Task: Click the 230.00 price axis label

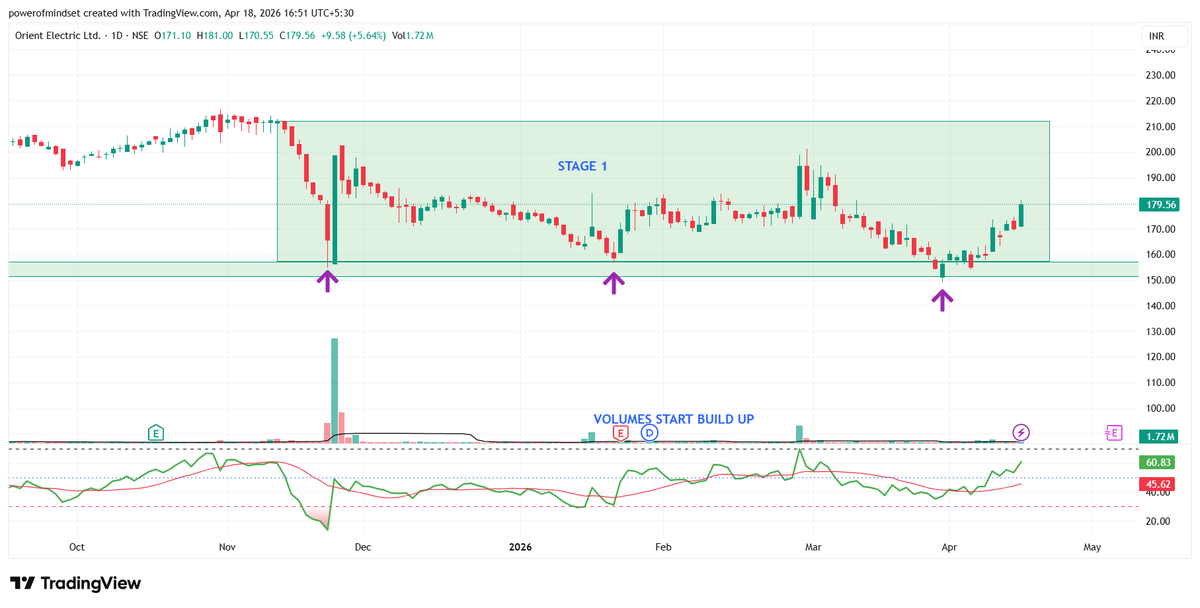Action: (x=1159, y=75)
